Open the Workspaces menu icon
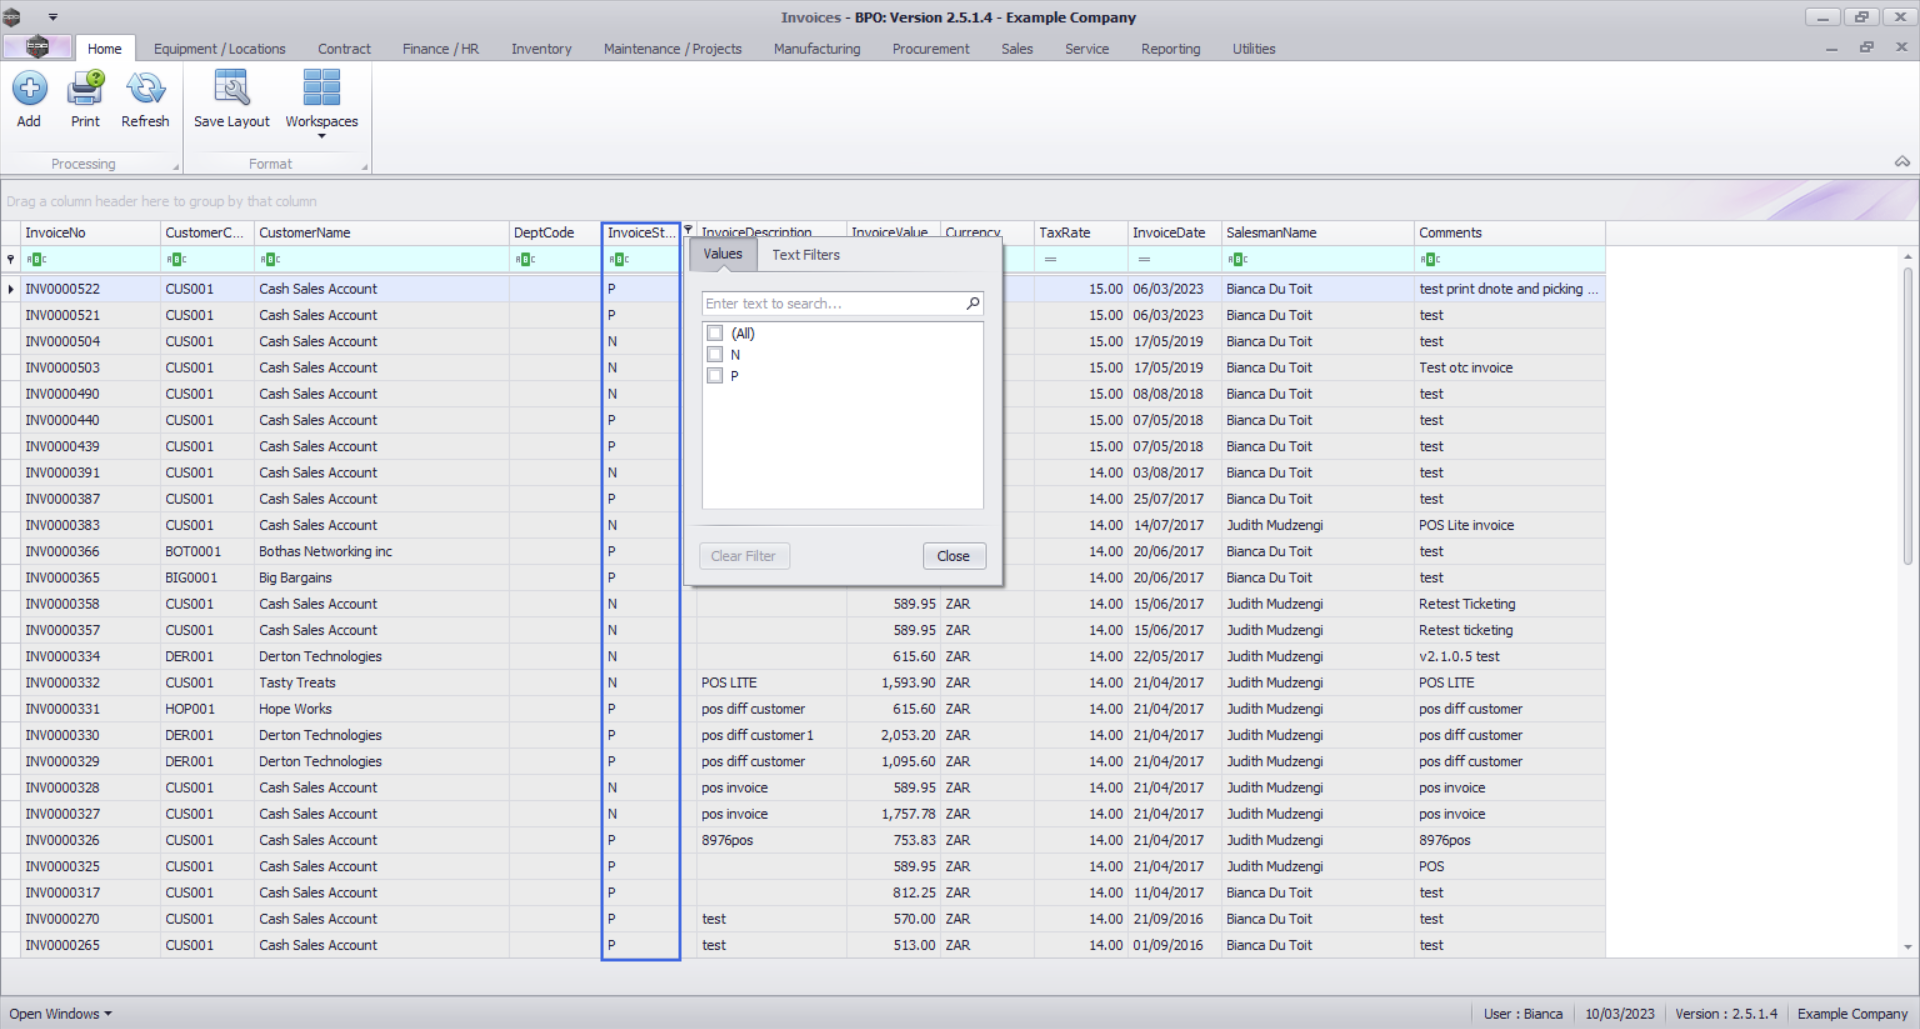The width and height of the screenshot is (1920, 1029). (x=321, y=89)
